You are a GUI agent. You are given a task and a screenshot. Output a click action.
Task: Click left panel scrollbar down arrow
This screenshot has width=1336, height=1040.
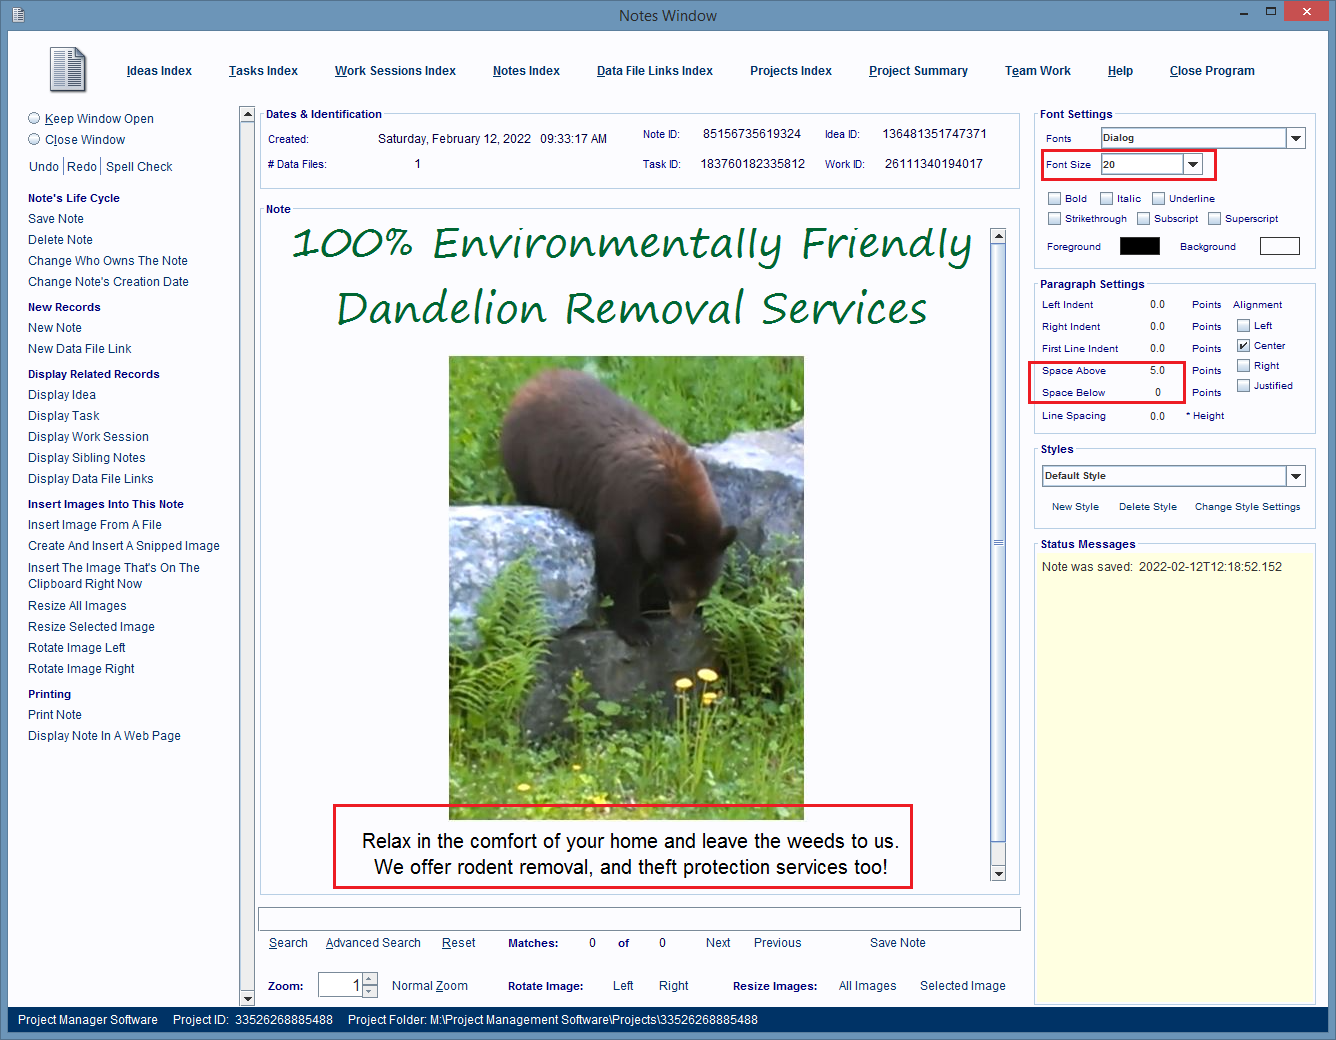[247, 998]
